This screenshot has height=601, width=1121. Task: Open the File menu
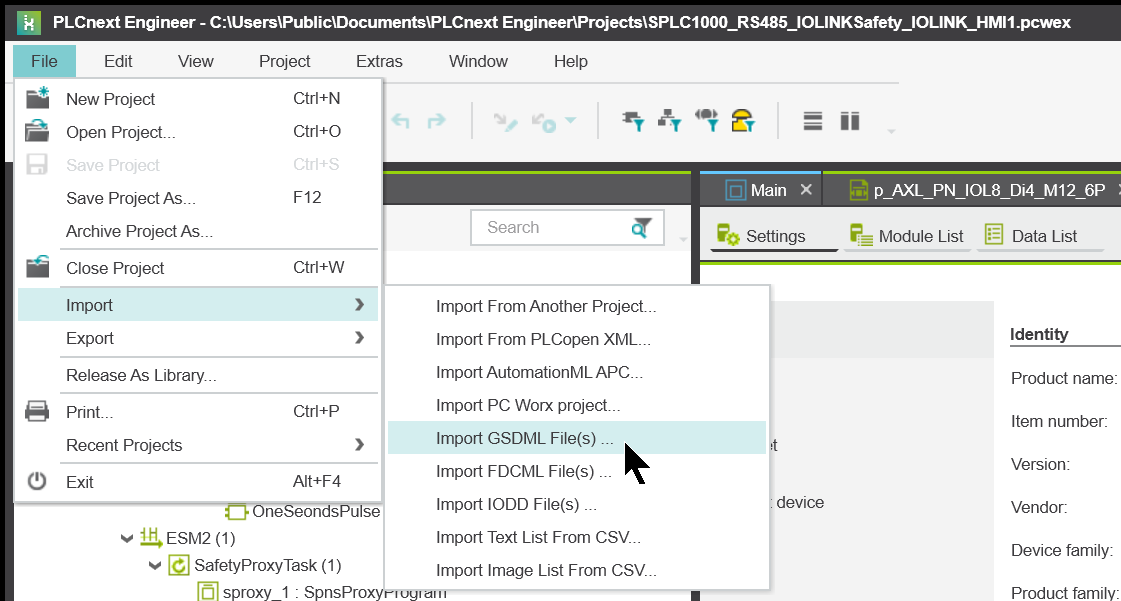click(44, 61)
